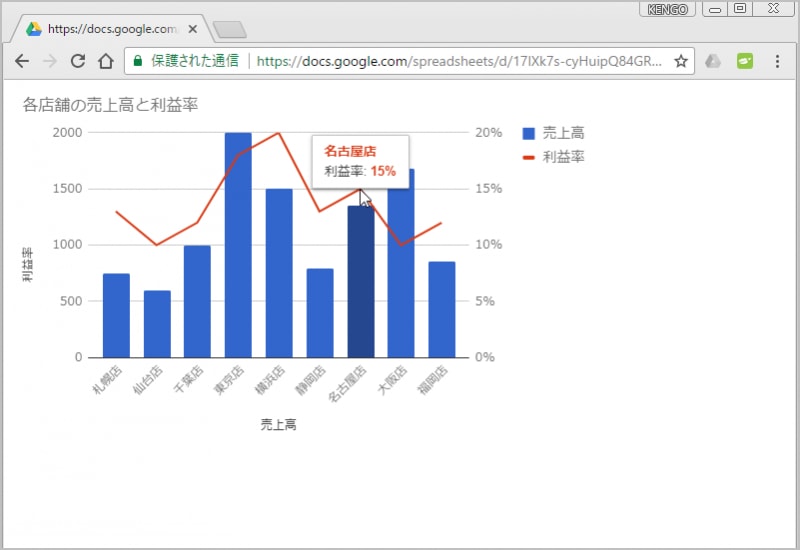
Task: Click the 札幌店 bar
Action: (116, 315)
